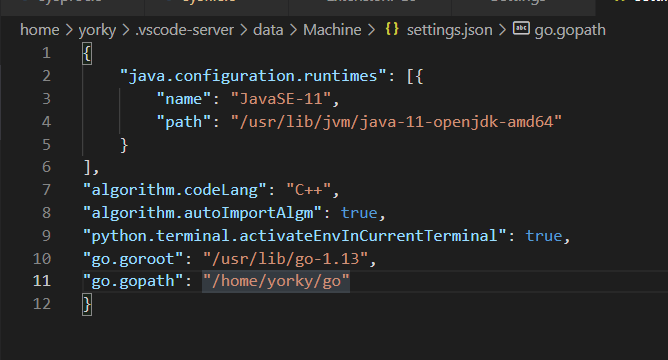Click the "java.configuration.runtimes" key
The width and height of the screenshot is (668, 360).
click(253, 76)
